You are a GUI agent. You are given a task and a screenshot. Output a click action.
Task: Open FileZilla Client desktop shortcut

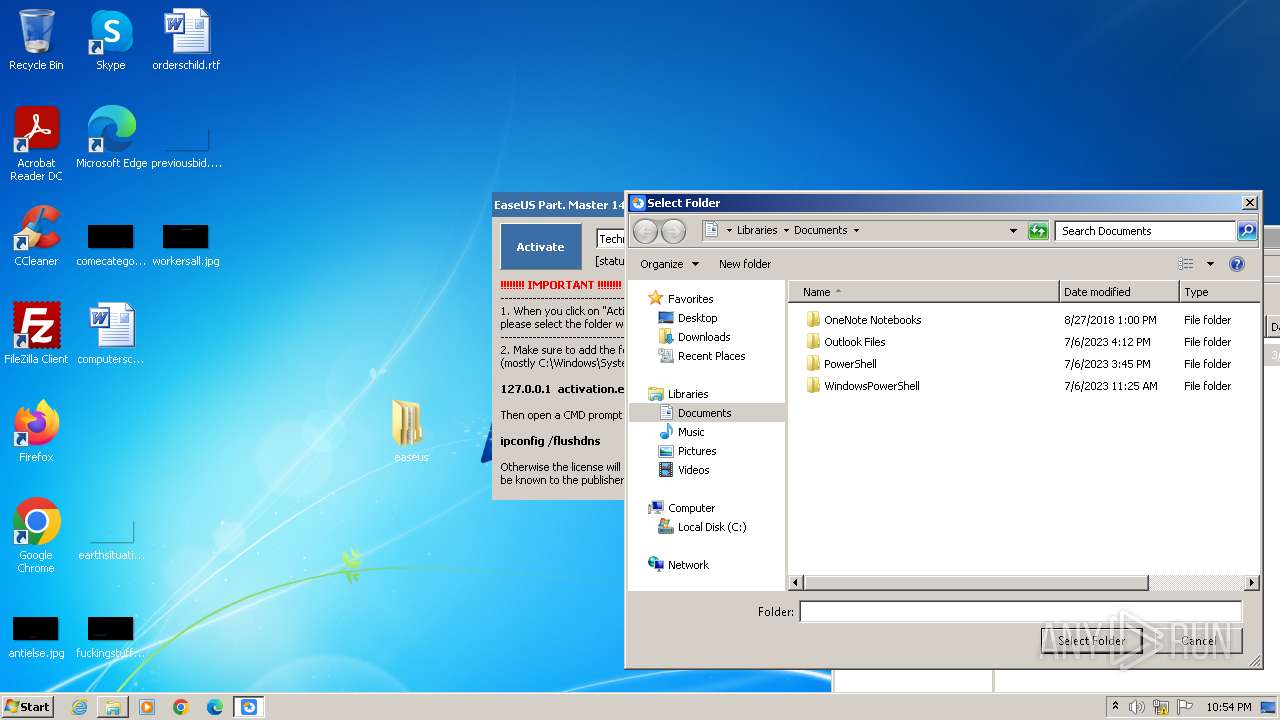point(36,334)
